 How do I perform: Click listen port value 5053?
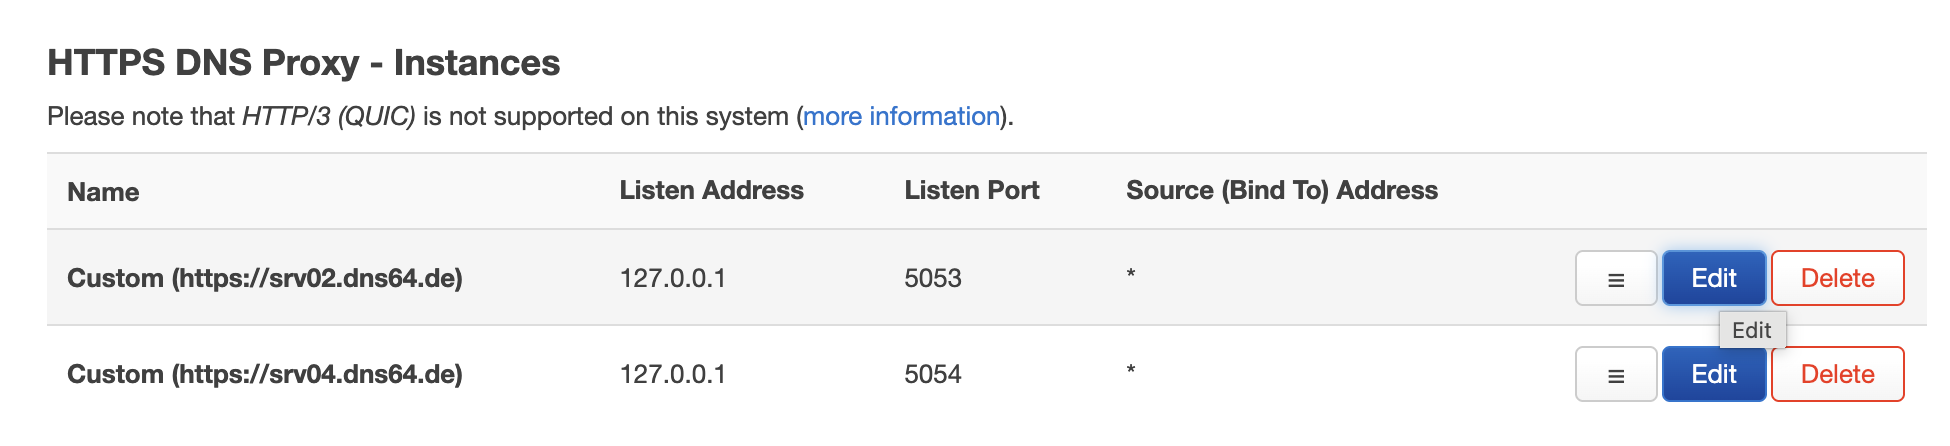point(932,278)
